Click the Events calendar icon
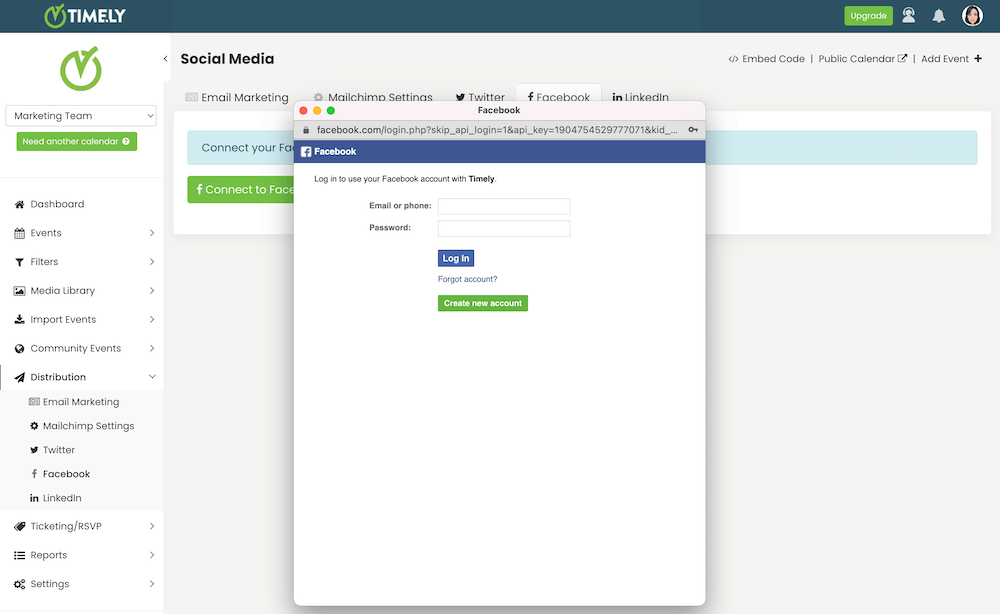Image resolution: width=1000 pixels, height=614 pixels. (19, 233)
